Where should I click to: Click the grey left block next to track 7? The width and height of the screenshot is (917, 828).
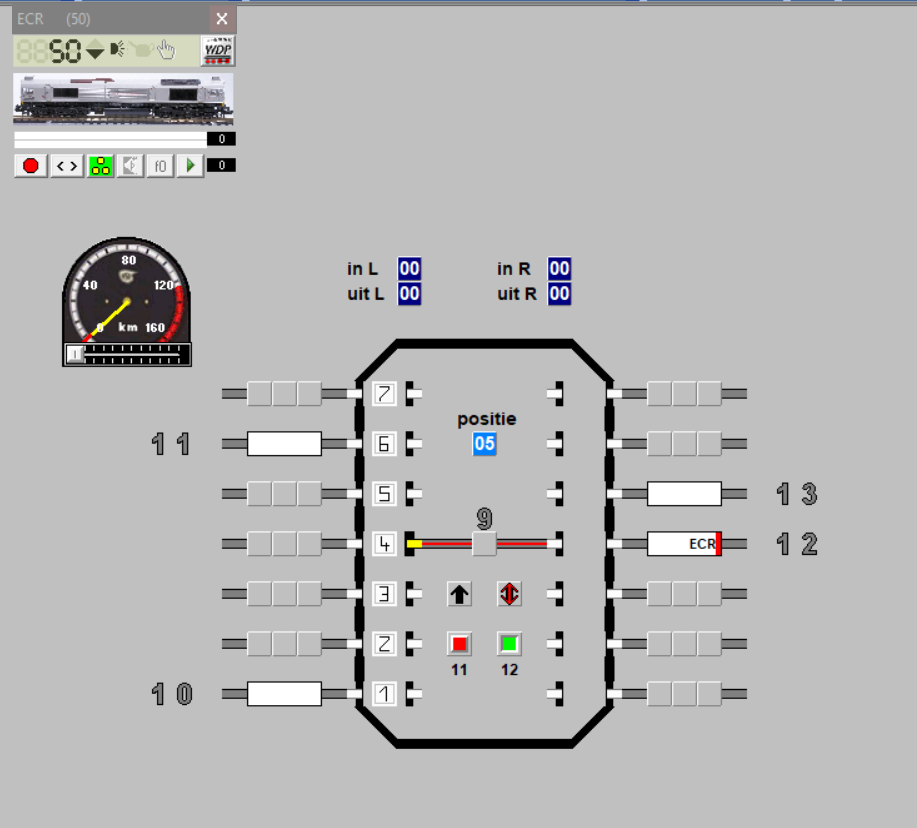coord(284,394)
